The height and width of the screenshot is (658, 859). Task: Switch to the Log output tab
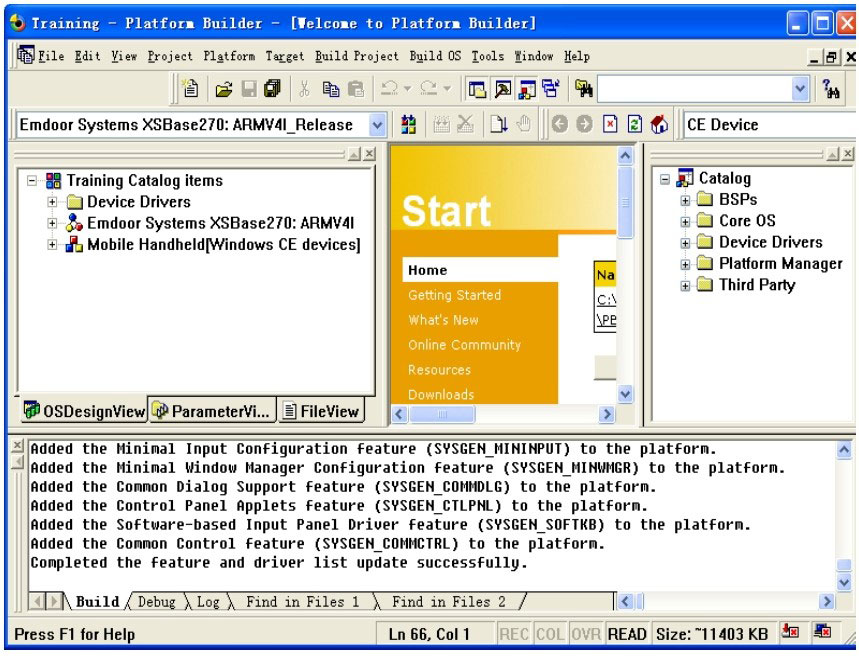pyautogui.click(x=208, y=602)
